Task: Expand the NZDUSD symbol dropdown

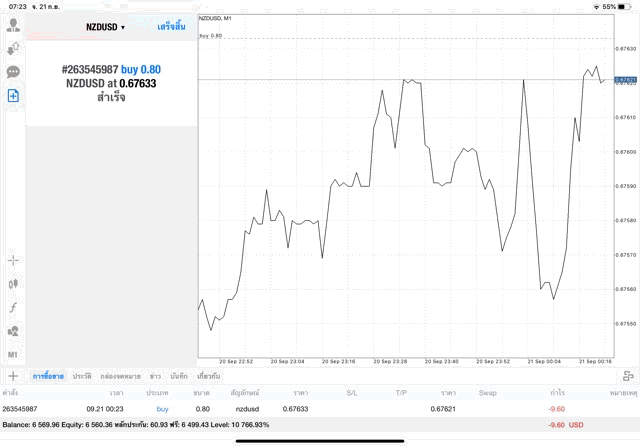Action: [x=105, y=27]
